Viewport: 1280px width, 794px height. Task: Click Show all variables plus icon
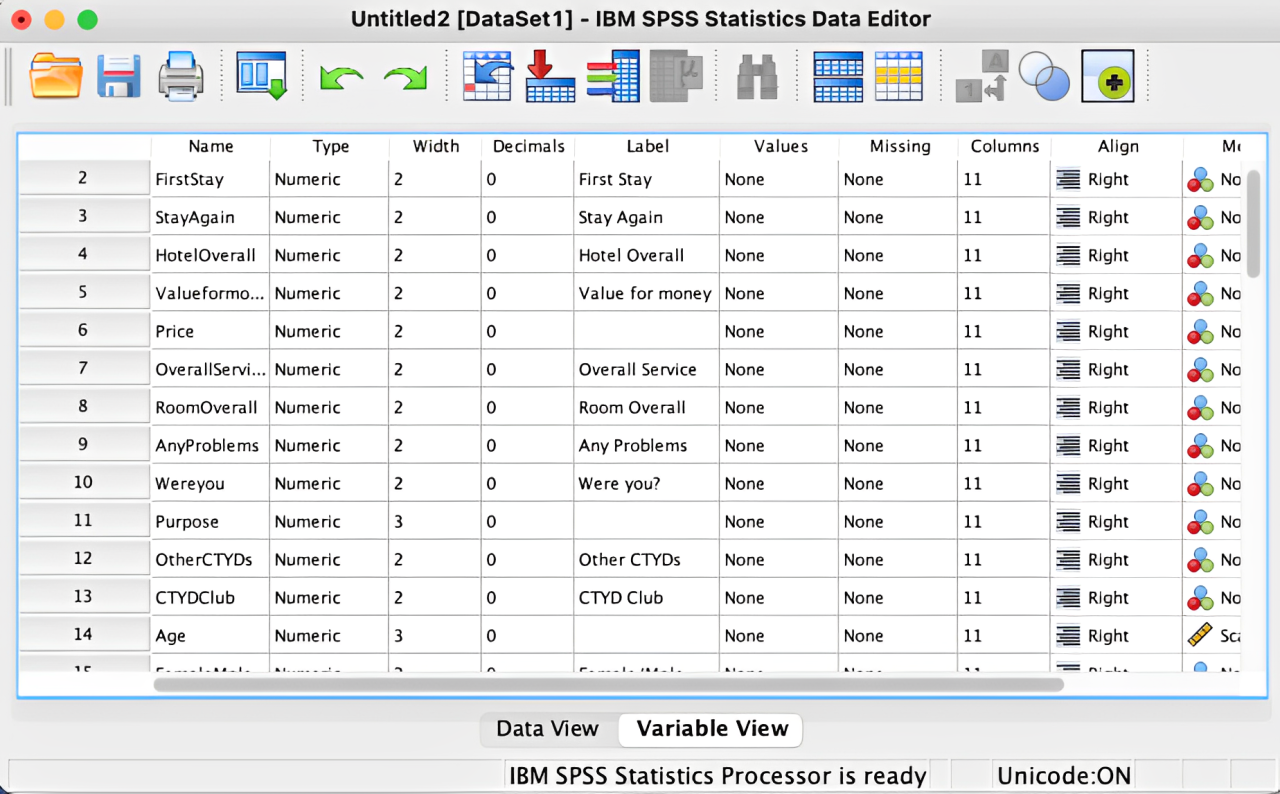pyautogui.click(x=1108, y=76)
